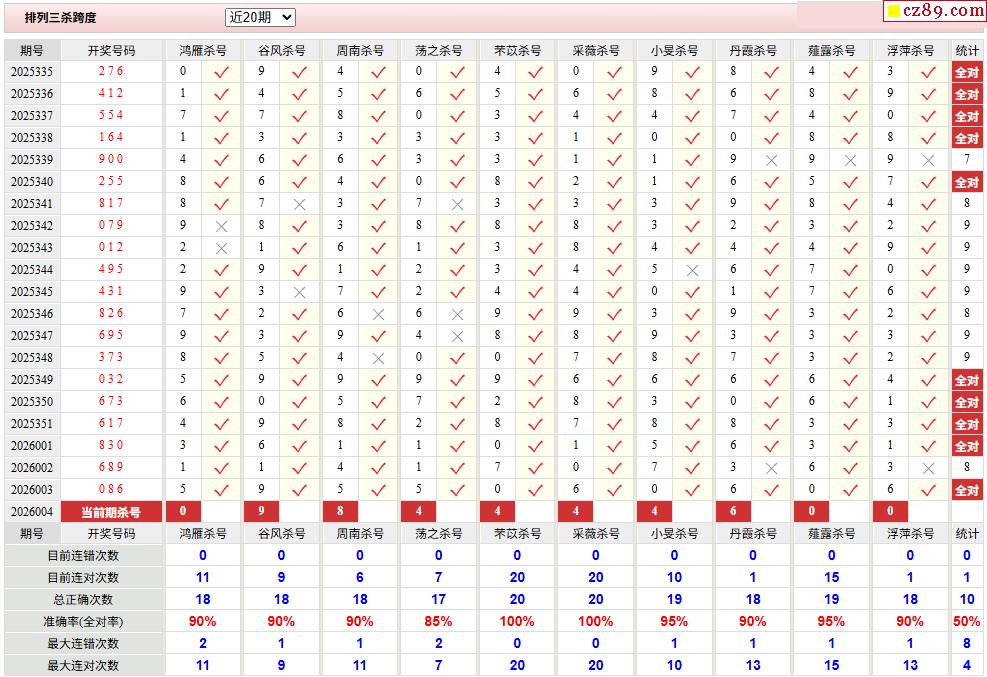
Task: Click the red current pick 9 under 谷风杀号
Action: (261, 512)
